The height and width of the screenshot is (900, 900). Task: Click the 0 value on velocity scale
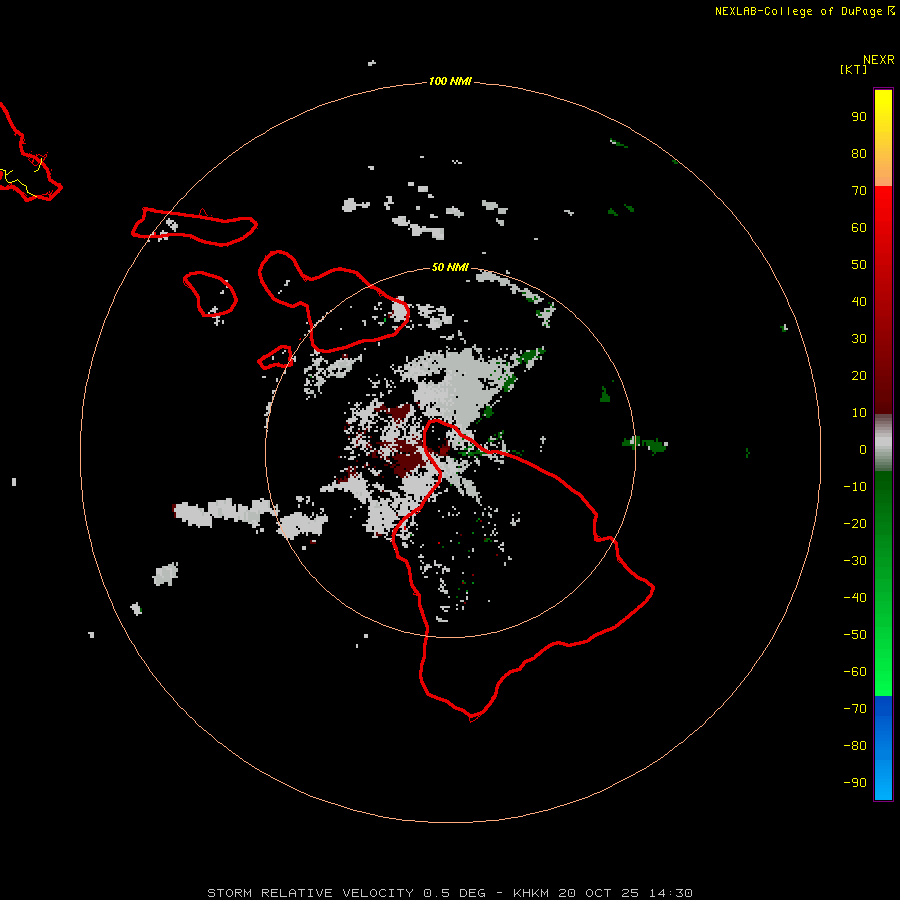point(863,450)
